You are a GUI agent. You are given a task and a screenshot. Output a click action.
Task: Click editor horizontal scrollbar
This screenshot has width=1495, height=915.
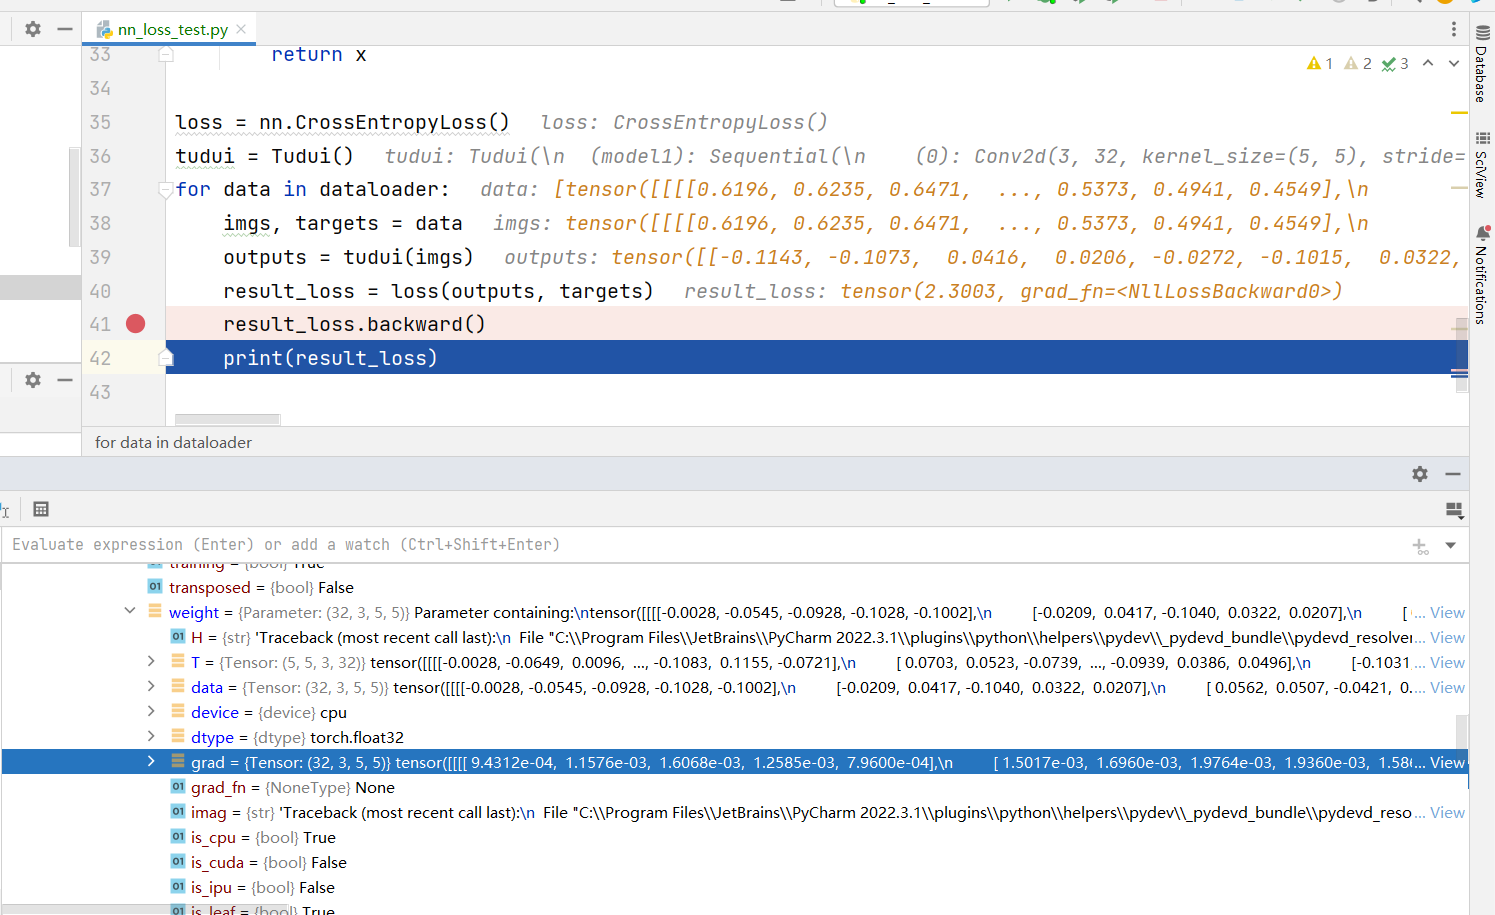pos(228,420)
